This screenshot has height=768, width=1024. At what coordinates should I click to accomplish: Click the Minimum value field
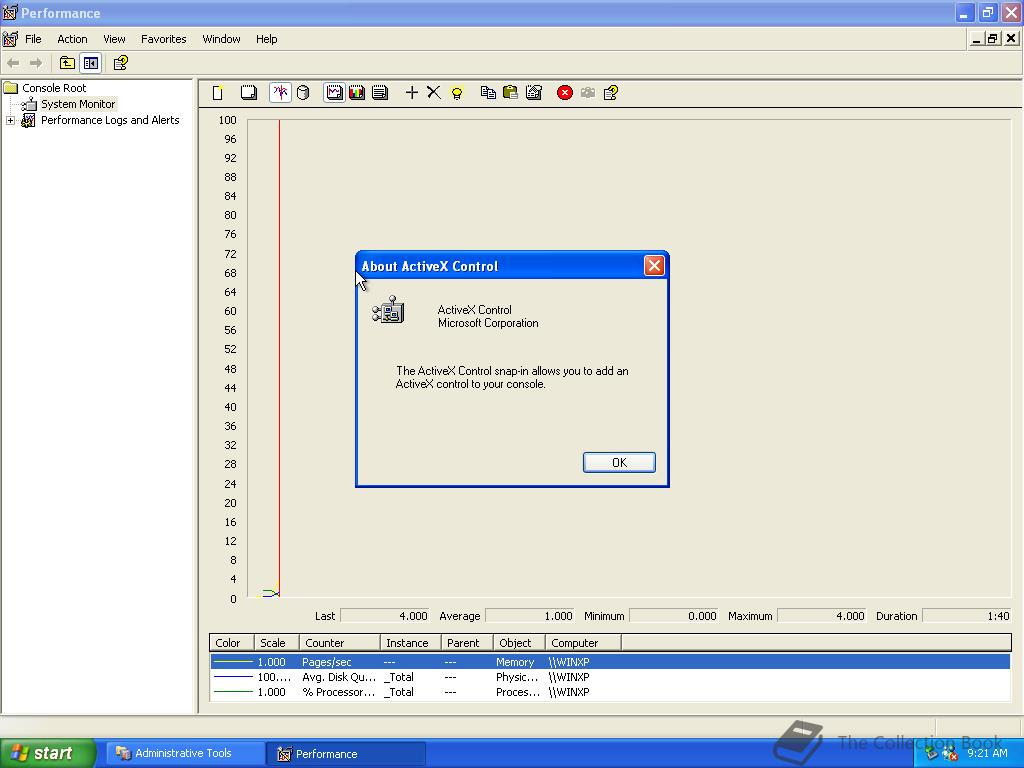pyautogui.click(x=673, y=616)
